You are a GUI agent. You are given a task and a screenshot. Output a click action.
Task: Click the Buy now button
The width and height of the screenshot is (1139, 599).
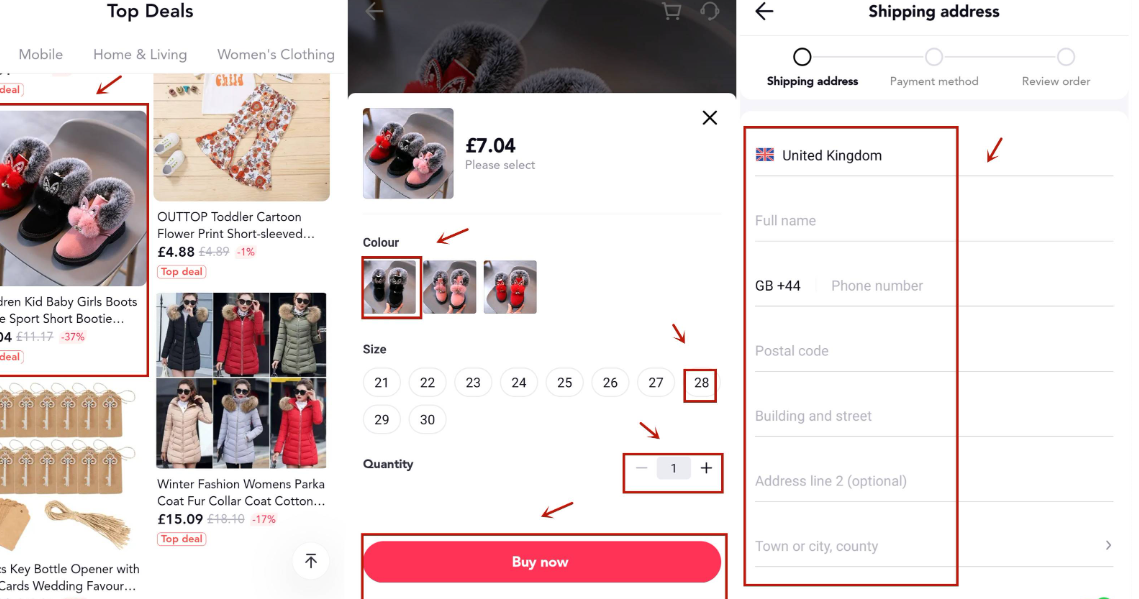pos(542,562)
